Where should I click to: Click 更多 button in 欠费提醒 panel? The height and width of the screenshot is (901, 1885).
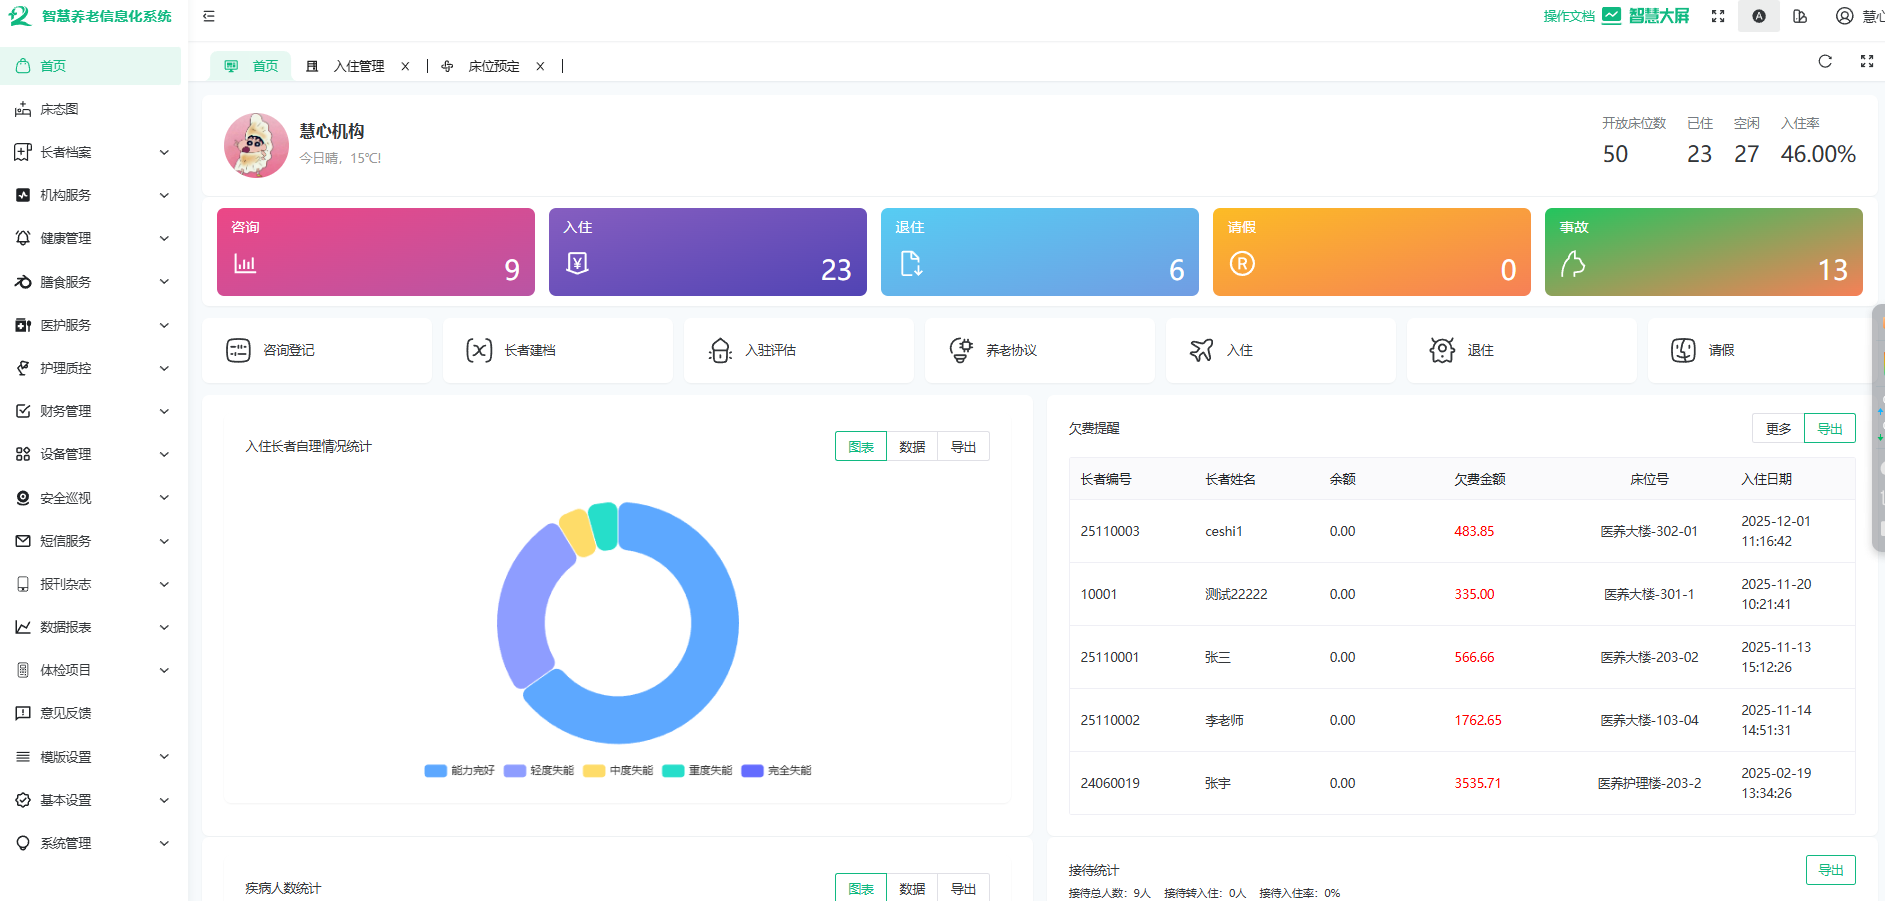tap(1777, 428)
